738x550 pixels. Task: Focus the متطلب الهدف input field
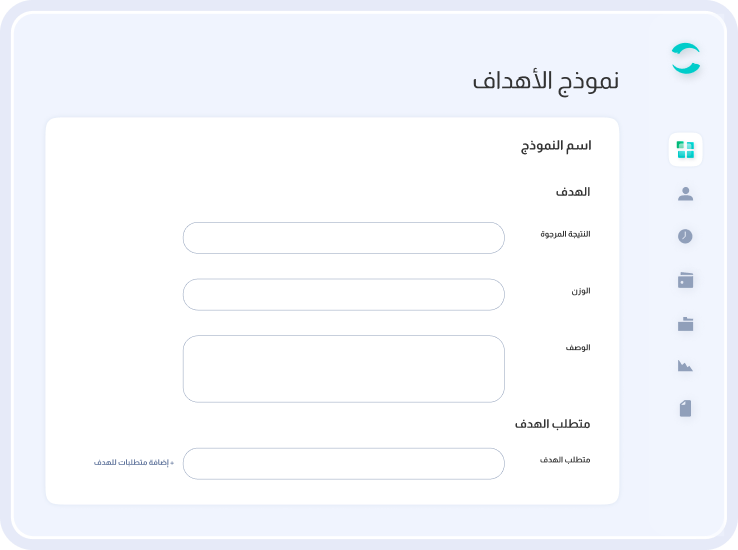tap(344, 464)
